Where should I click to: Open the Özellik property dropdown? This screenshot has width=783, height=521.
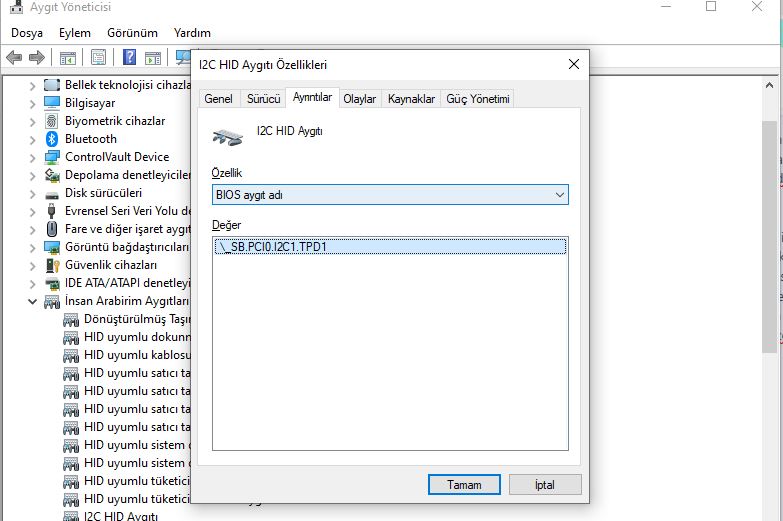(x=390, y=195)
